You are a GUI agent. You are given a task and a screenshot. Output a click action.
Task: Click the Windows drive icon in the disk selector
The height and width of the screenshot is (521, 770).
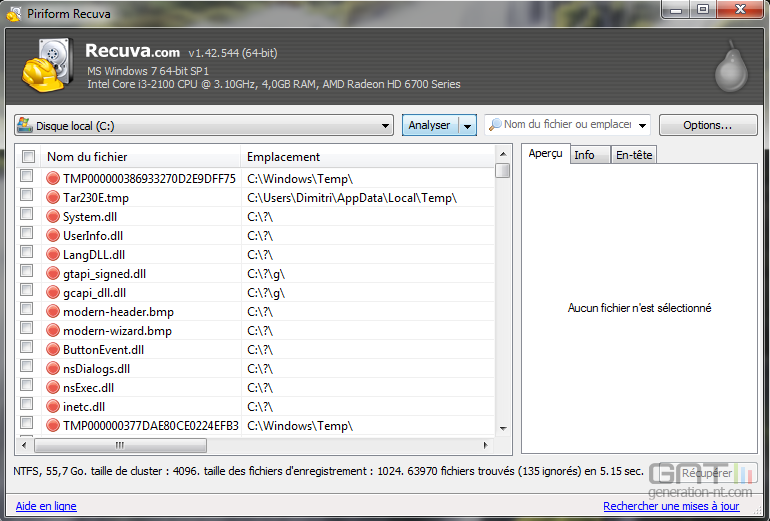(25, 125)
